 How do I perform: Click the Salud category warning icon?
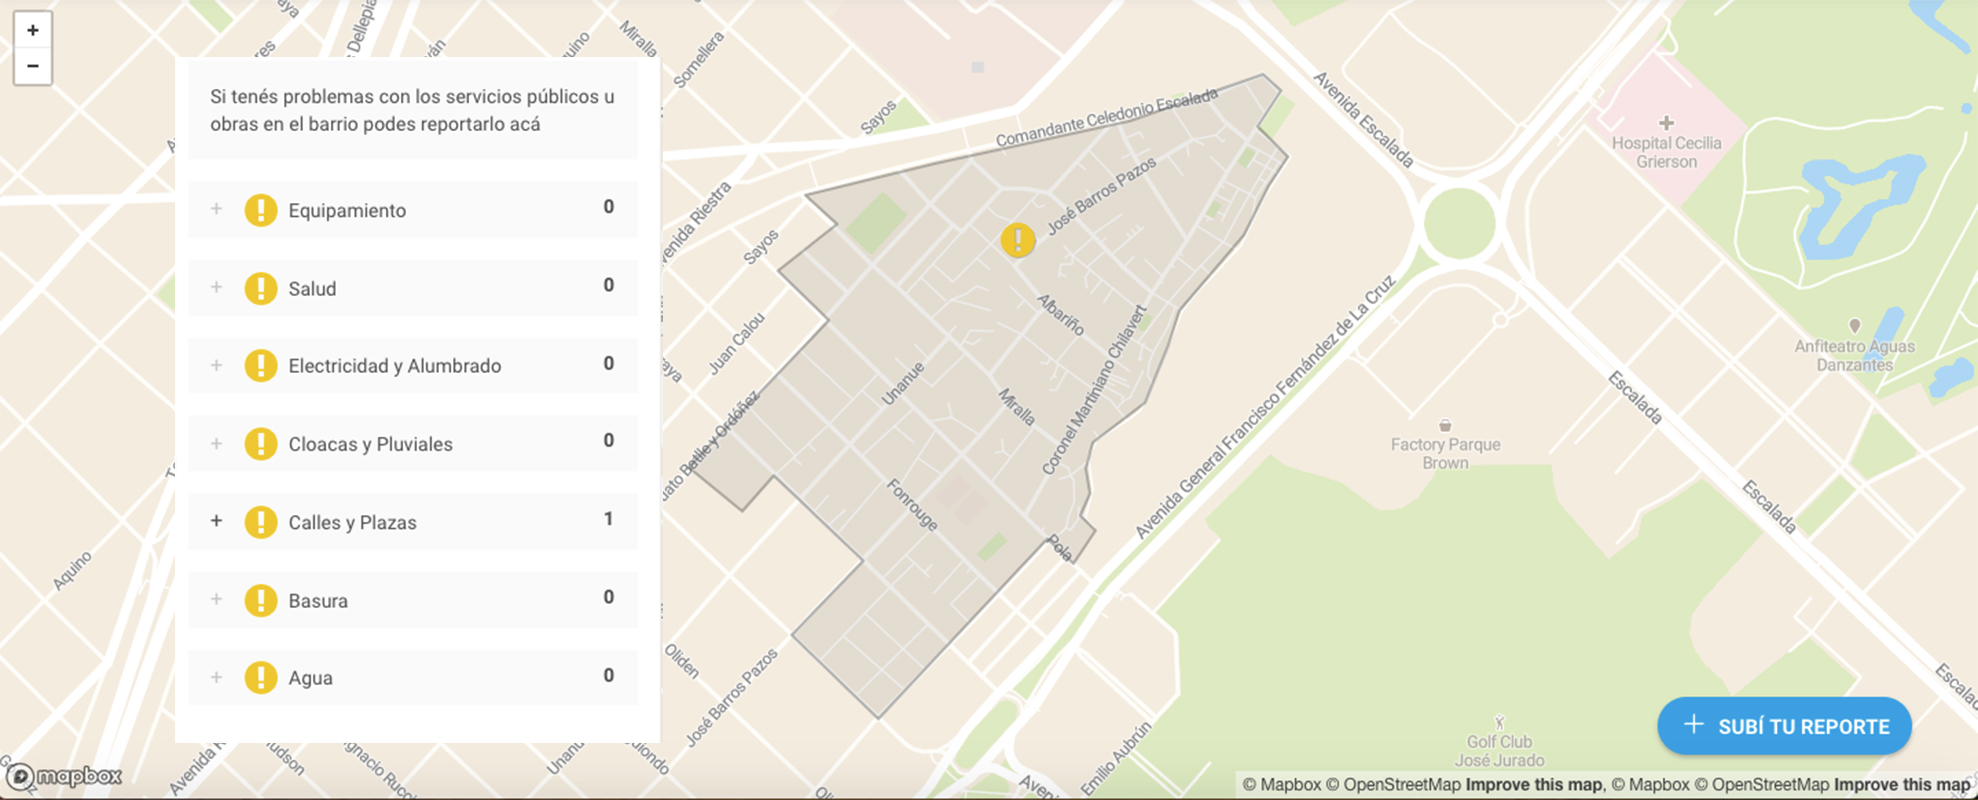[261, 288]
